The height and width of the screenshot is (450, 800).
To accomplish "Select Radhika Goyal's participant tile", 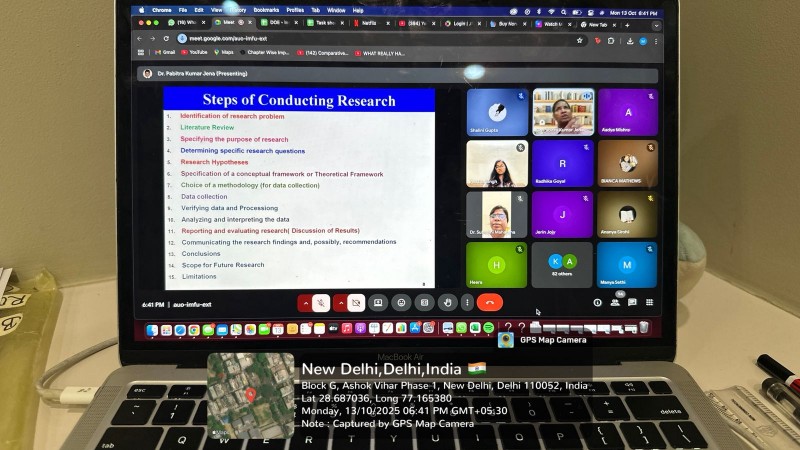I will click(562, 164).
